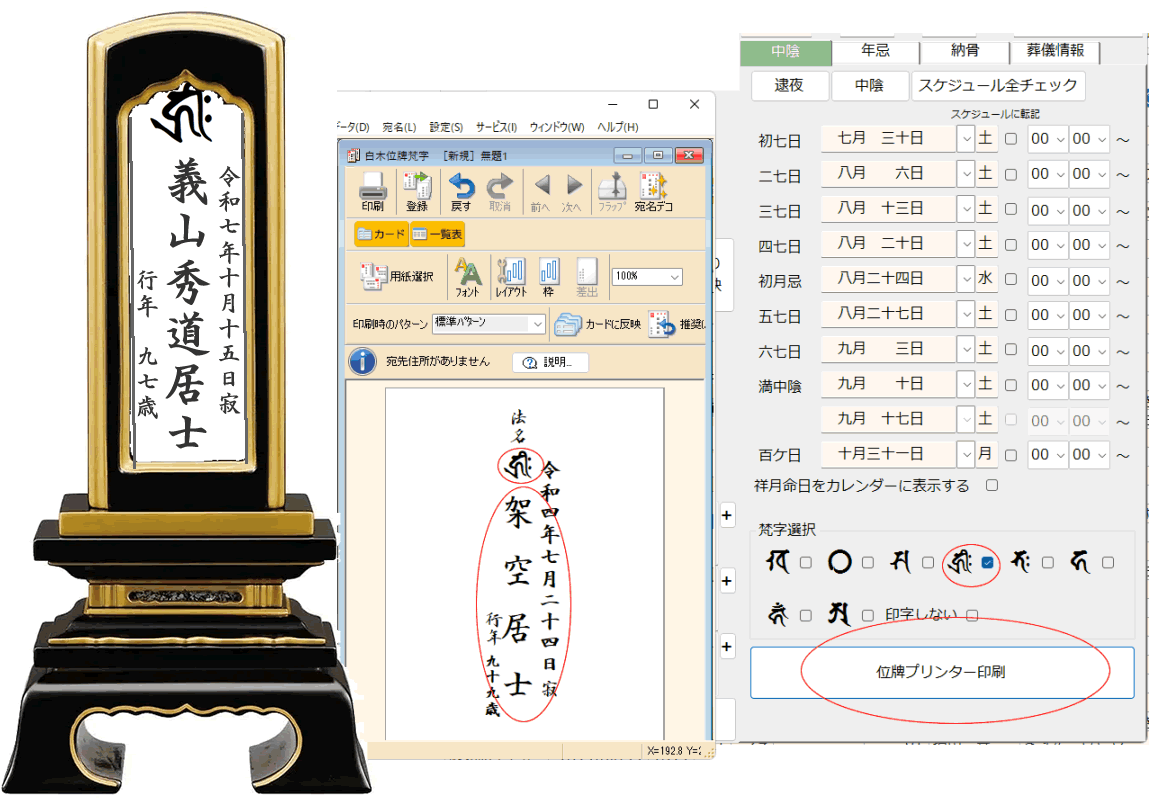Click the 枠 frame icon
The image size is (1149, 801).
[x=549, y=276]
